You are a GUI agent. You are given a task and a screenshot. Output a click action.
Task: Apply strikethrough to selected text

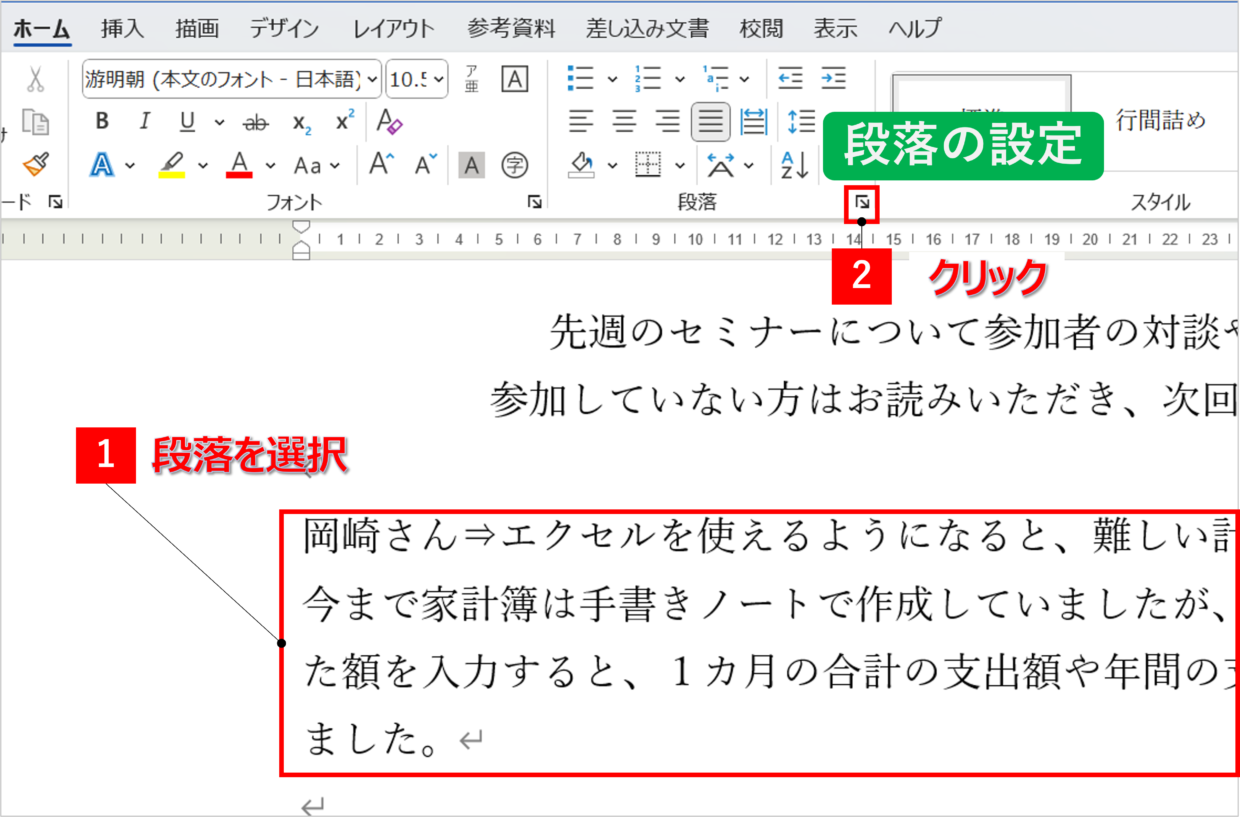click(x=257, y=122)
